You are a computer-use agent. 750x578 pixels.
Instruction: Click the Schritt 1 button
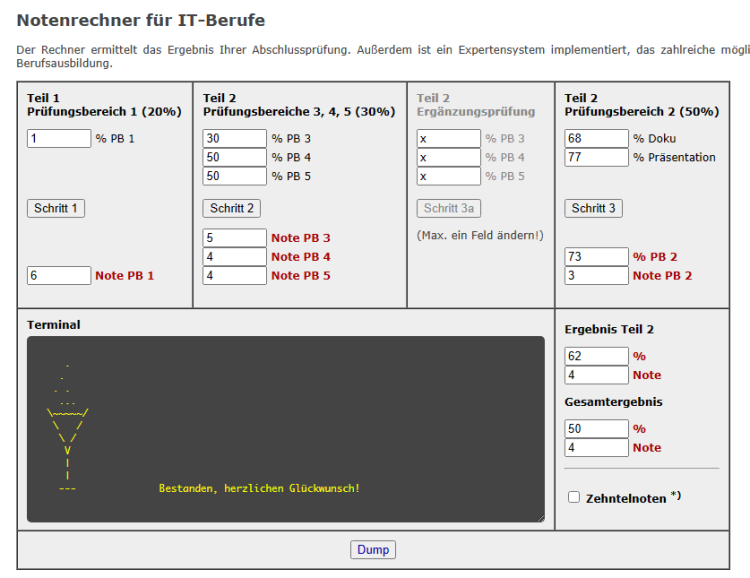pos(56,208)
